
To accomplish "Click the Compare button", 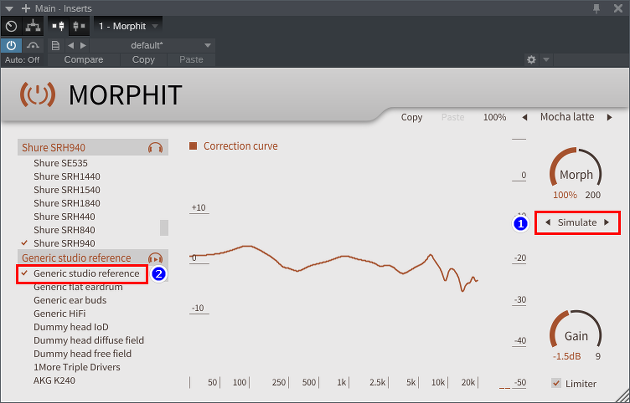I will pos(84,60).
